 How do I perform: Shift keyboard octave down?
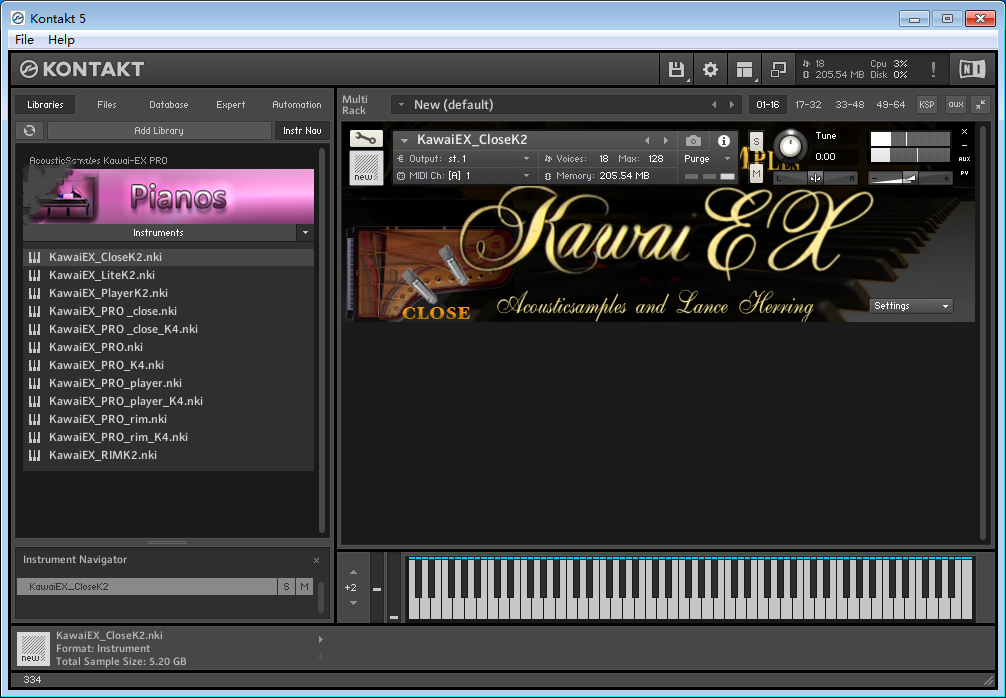[x=354, y=603]
